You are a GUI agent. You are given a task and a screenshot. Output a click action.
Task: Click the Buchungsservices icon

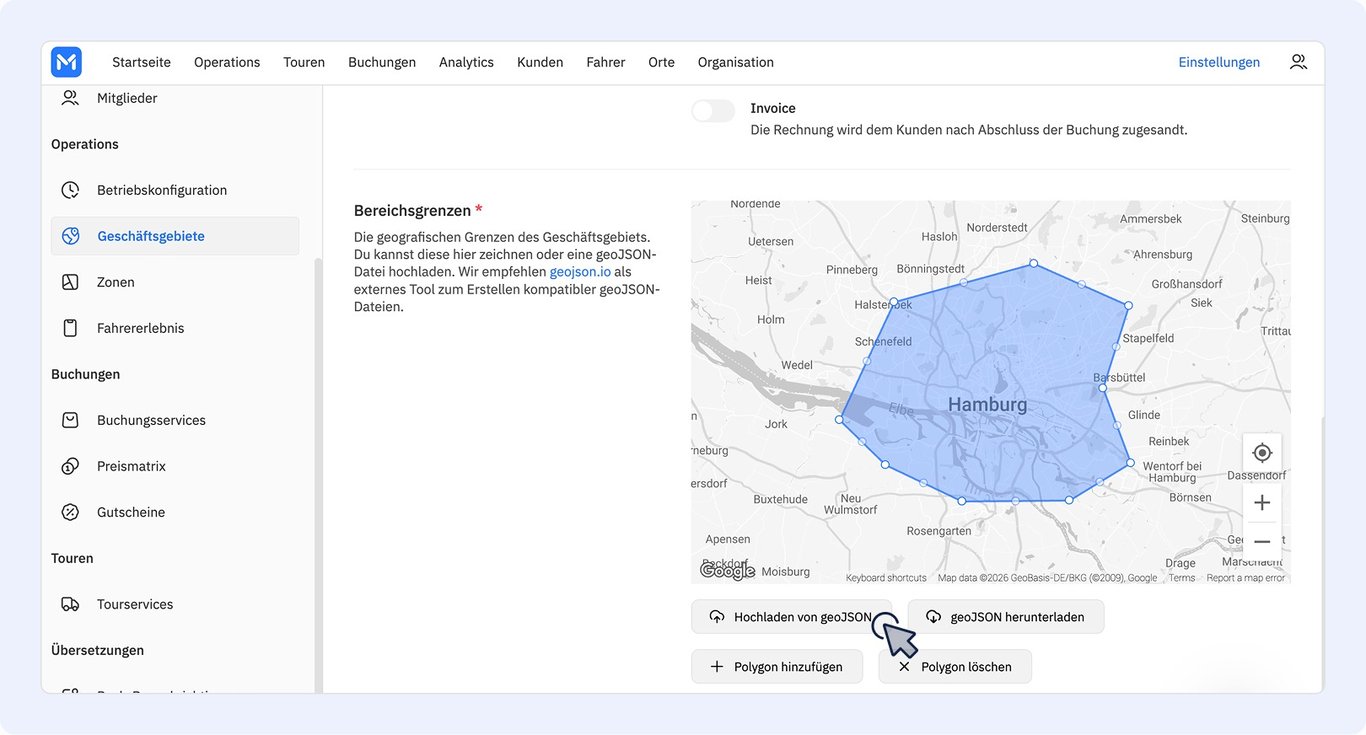[x=70, y=420]
